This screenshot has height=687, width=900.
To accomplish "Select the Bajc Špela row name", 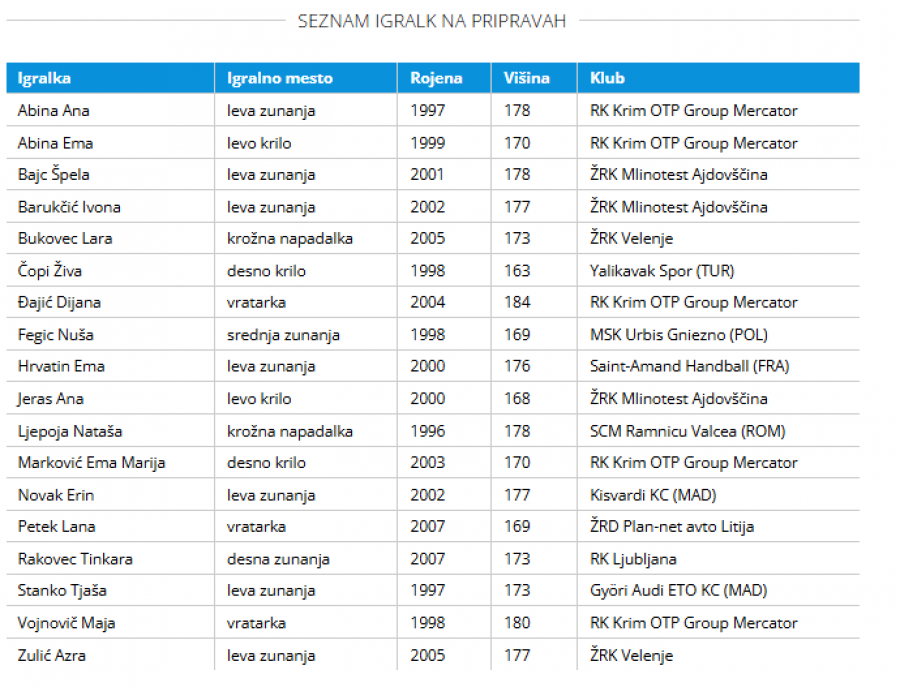I will [54, 175].
